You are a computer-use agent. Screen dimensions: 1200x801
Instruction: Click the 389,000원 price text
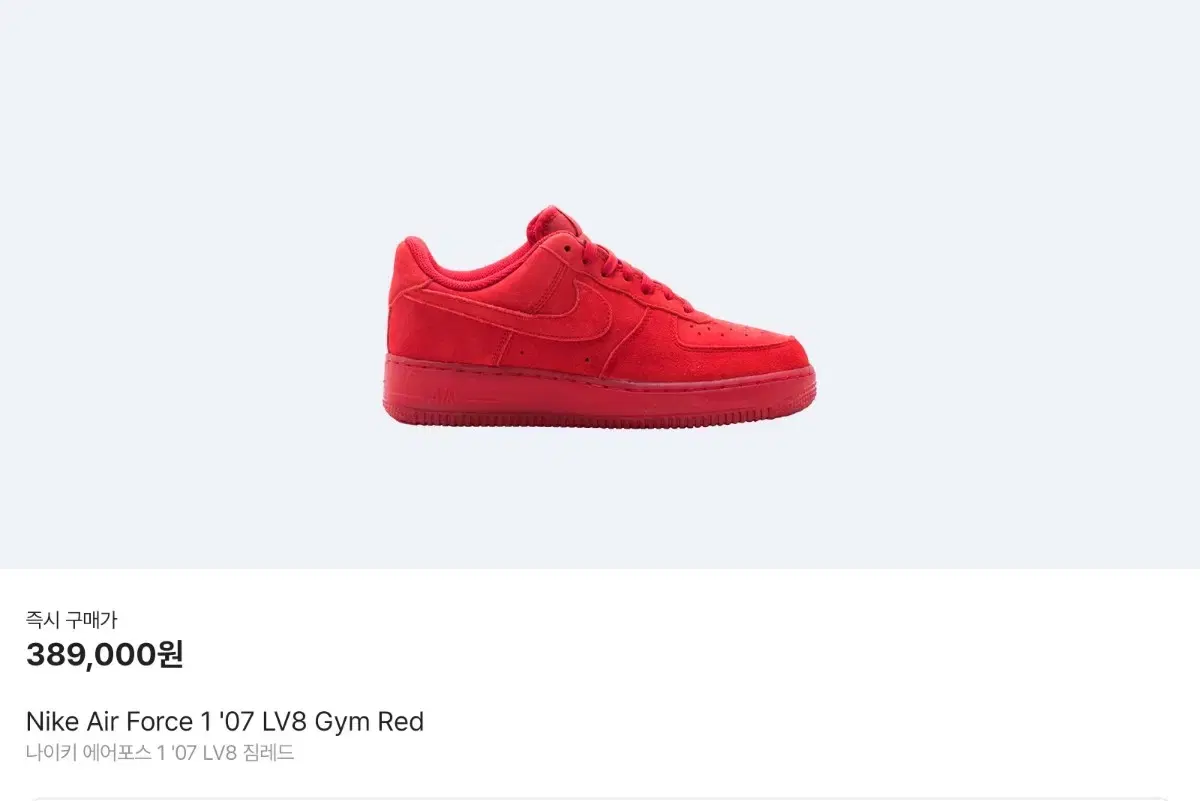click(x=104, y=655)
